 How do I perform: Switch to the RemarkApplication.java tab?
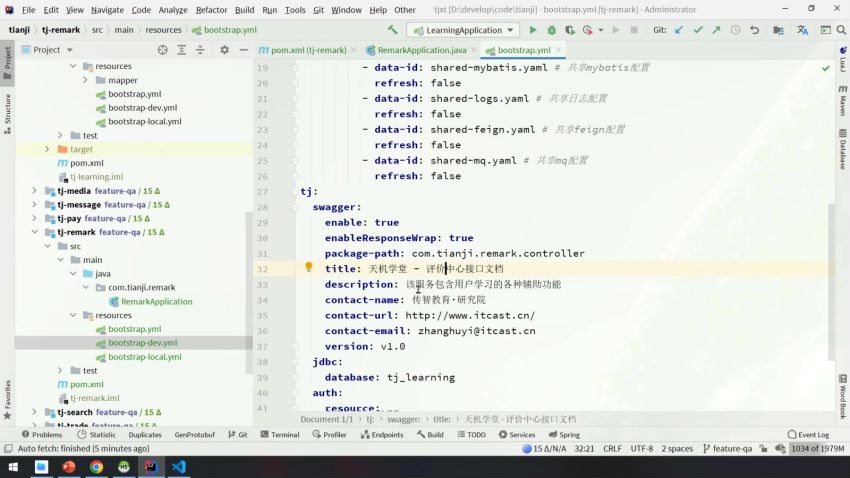coord(421,50)
